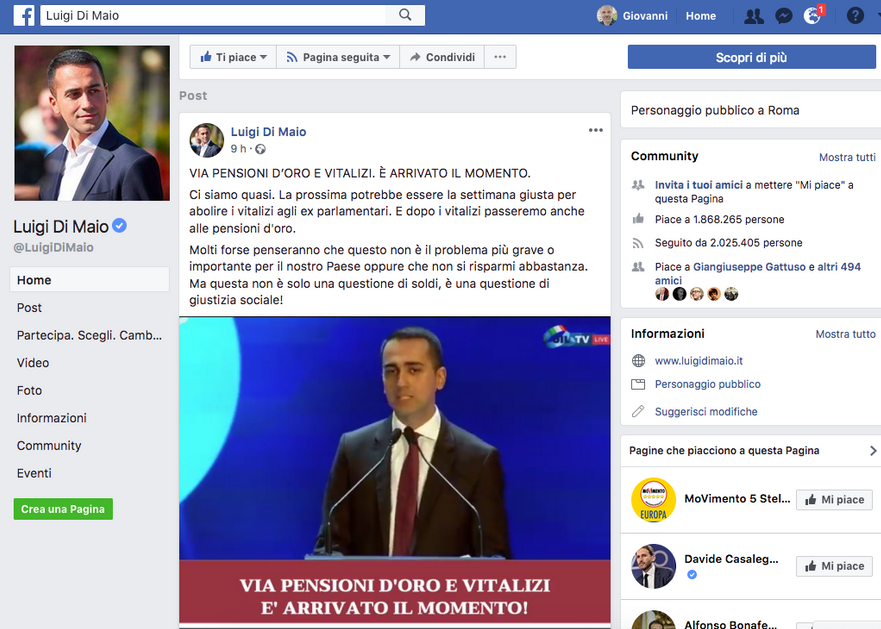Click the Personaggio pubblico link in Informazioni
Viewport: 881px width, 629px height.
tap(707, 384)
